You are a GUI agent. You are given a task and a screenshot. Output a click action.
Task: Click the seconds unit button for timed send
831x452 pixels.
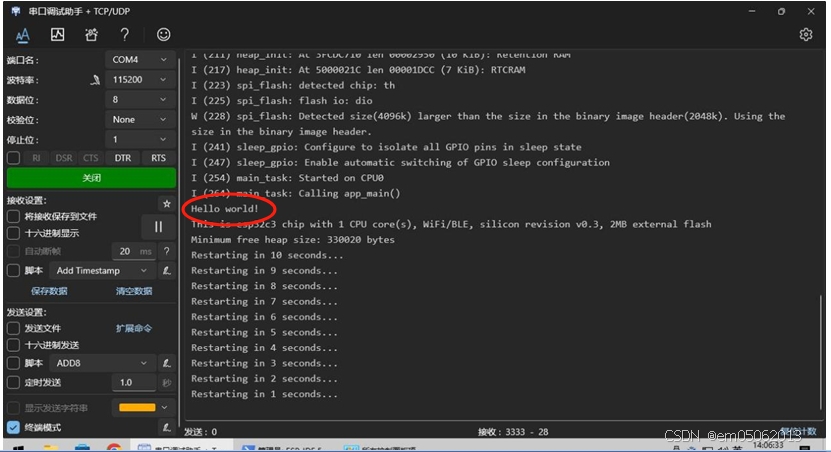click(166, 383)
